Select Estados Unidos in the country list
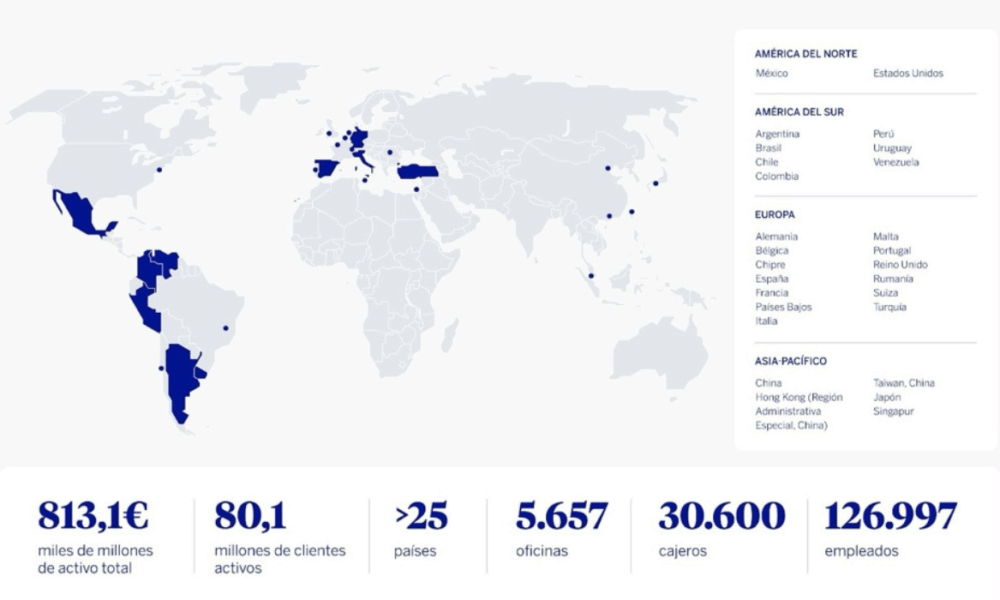The width and height of the screenshot is (1000, 600). click(908, 73)
